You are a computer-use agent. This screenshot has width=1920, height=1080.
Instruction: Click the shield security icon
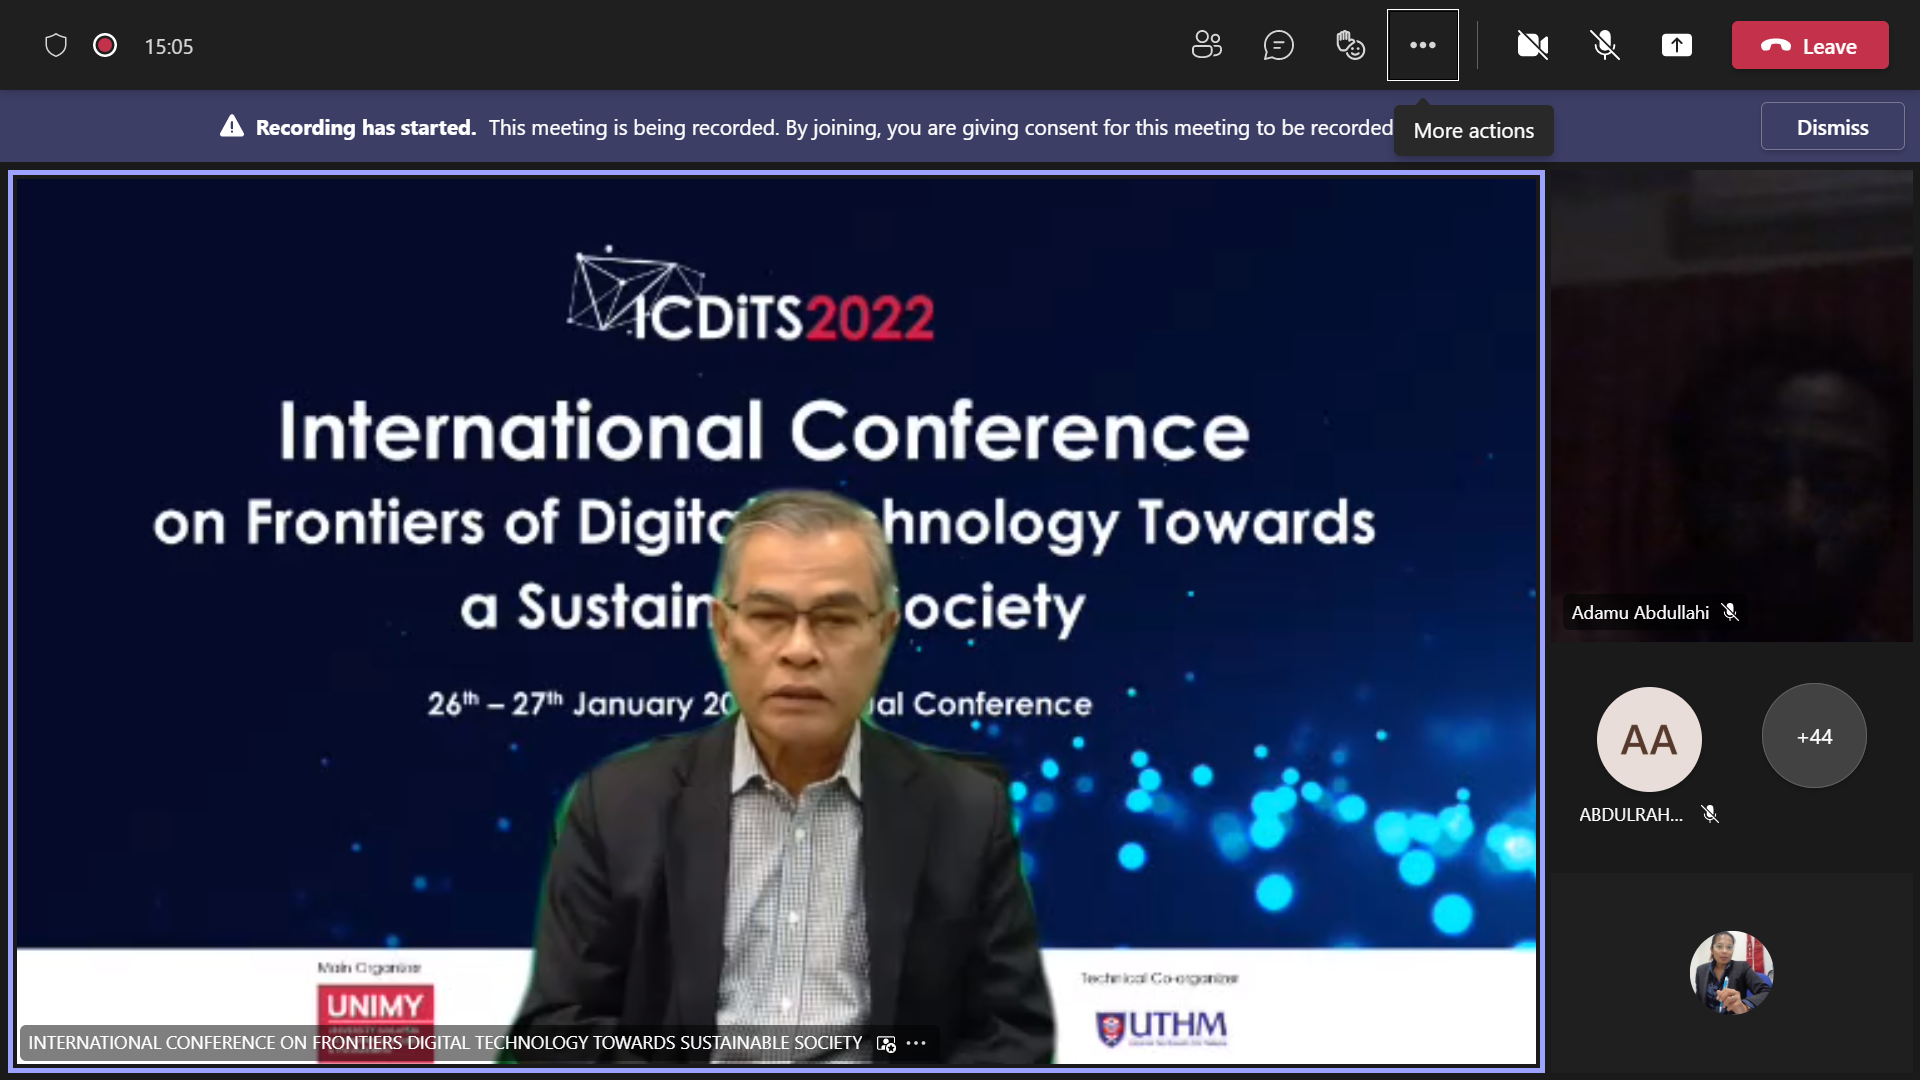[x=56, y=45]
